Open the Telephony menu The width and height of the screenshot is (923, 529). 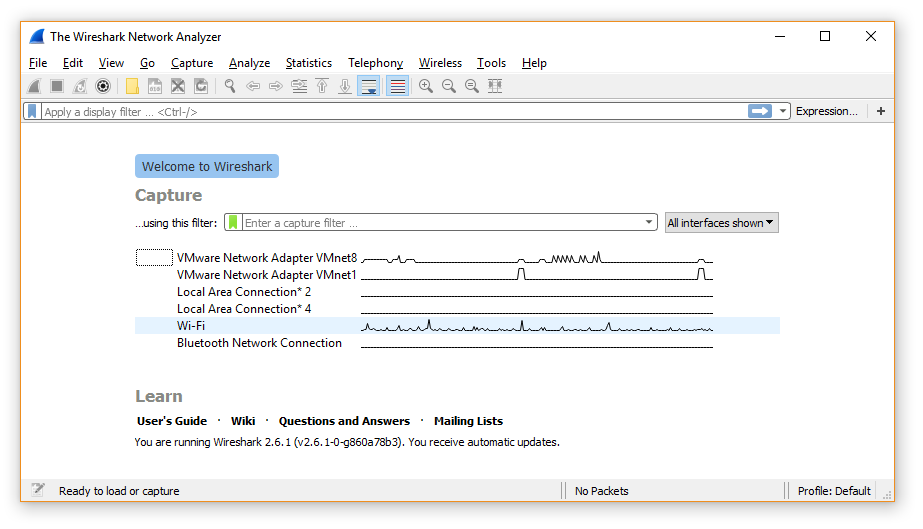pos(375,63)
